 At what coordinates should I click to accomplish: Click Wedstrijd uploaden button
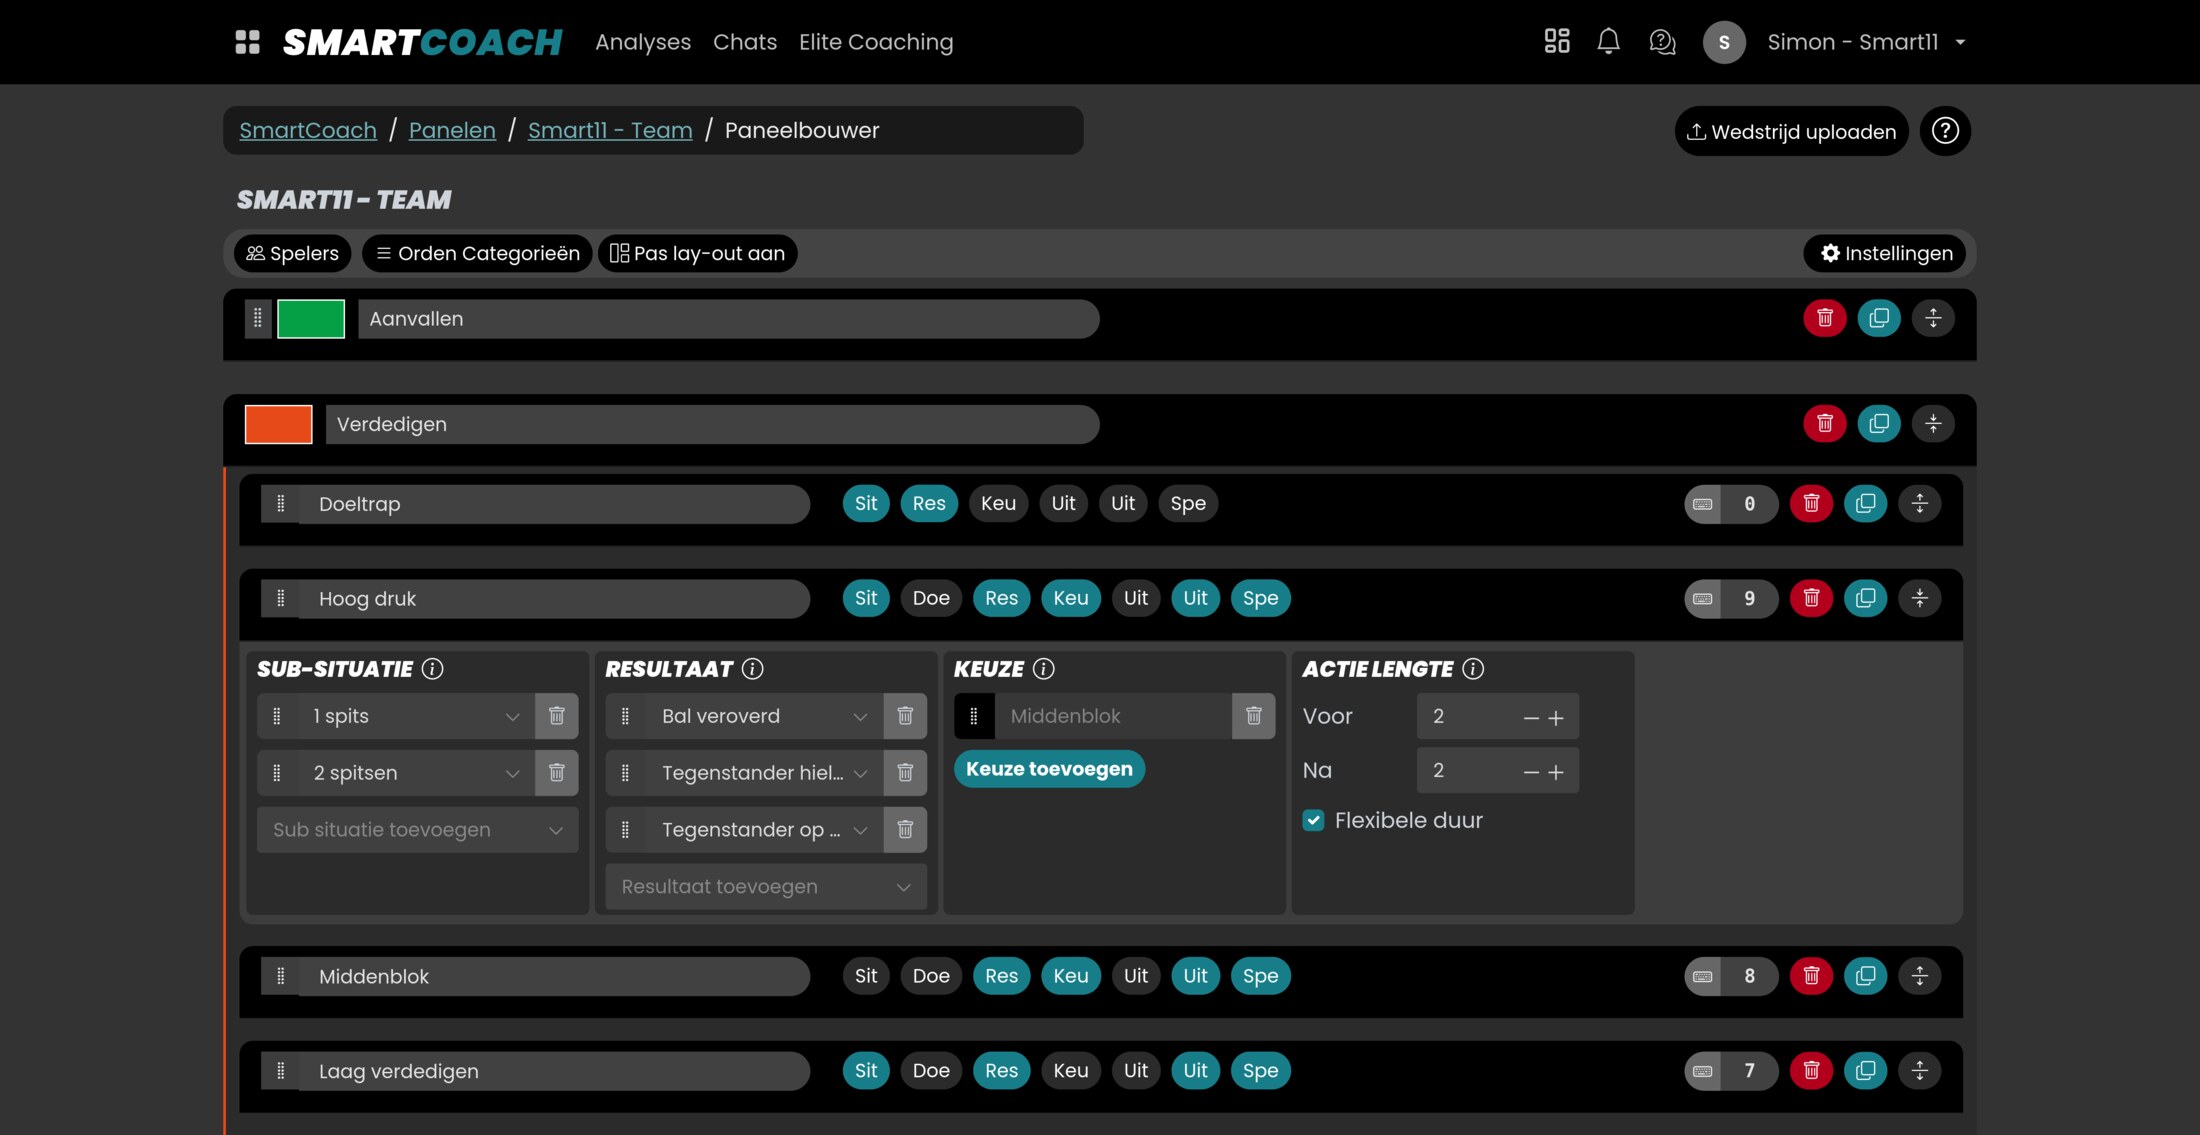(x=1791, y=131)
